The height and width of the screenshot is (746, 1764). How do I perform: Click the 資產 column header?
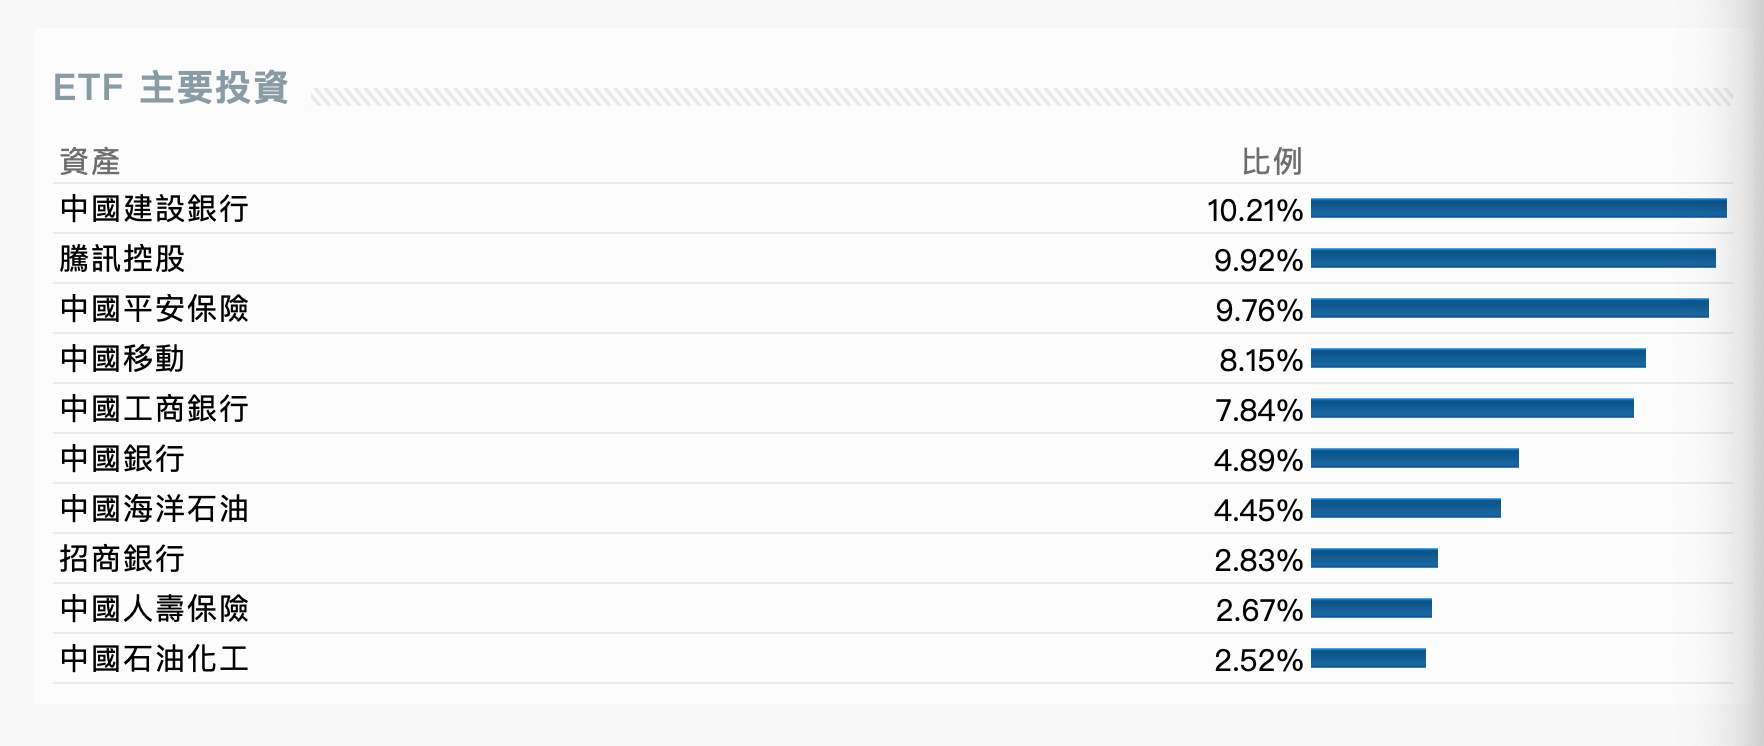(x=90, y=161)
